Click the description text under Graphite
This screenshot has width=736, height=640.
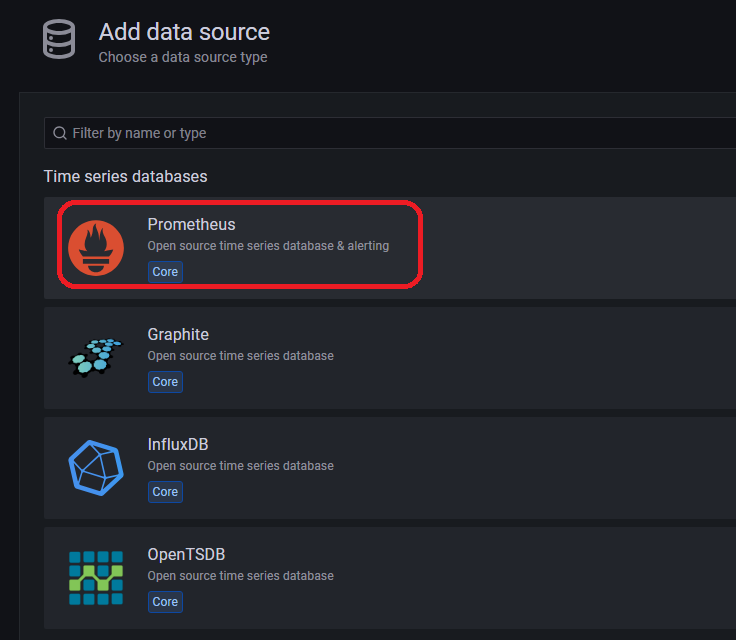[x=240, y=356]
